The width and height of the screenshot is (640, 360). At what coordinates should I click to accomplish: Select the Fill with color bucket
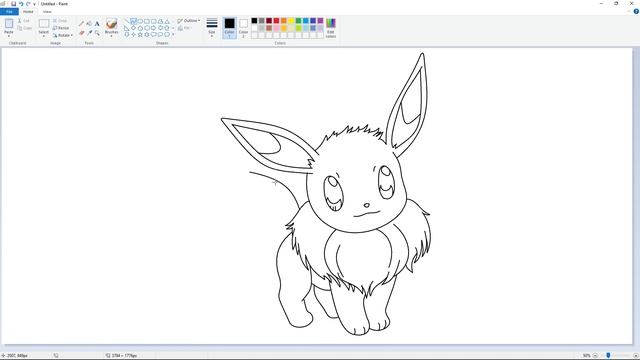coord(89,24)
